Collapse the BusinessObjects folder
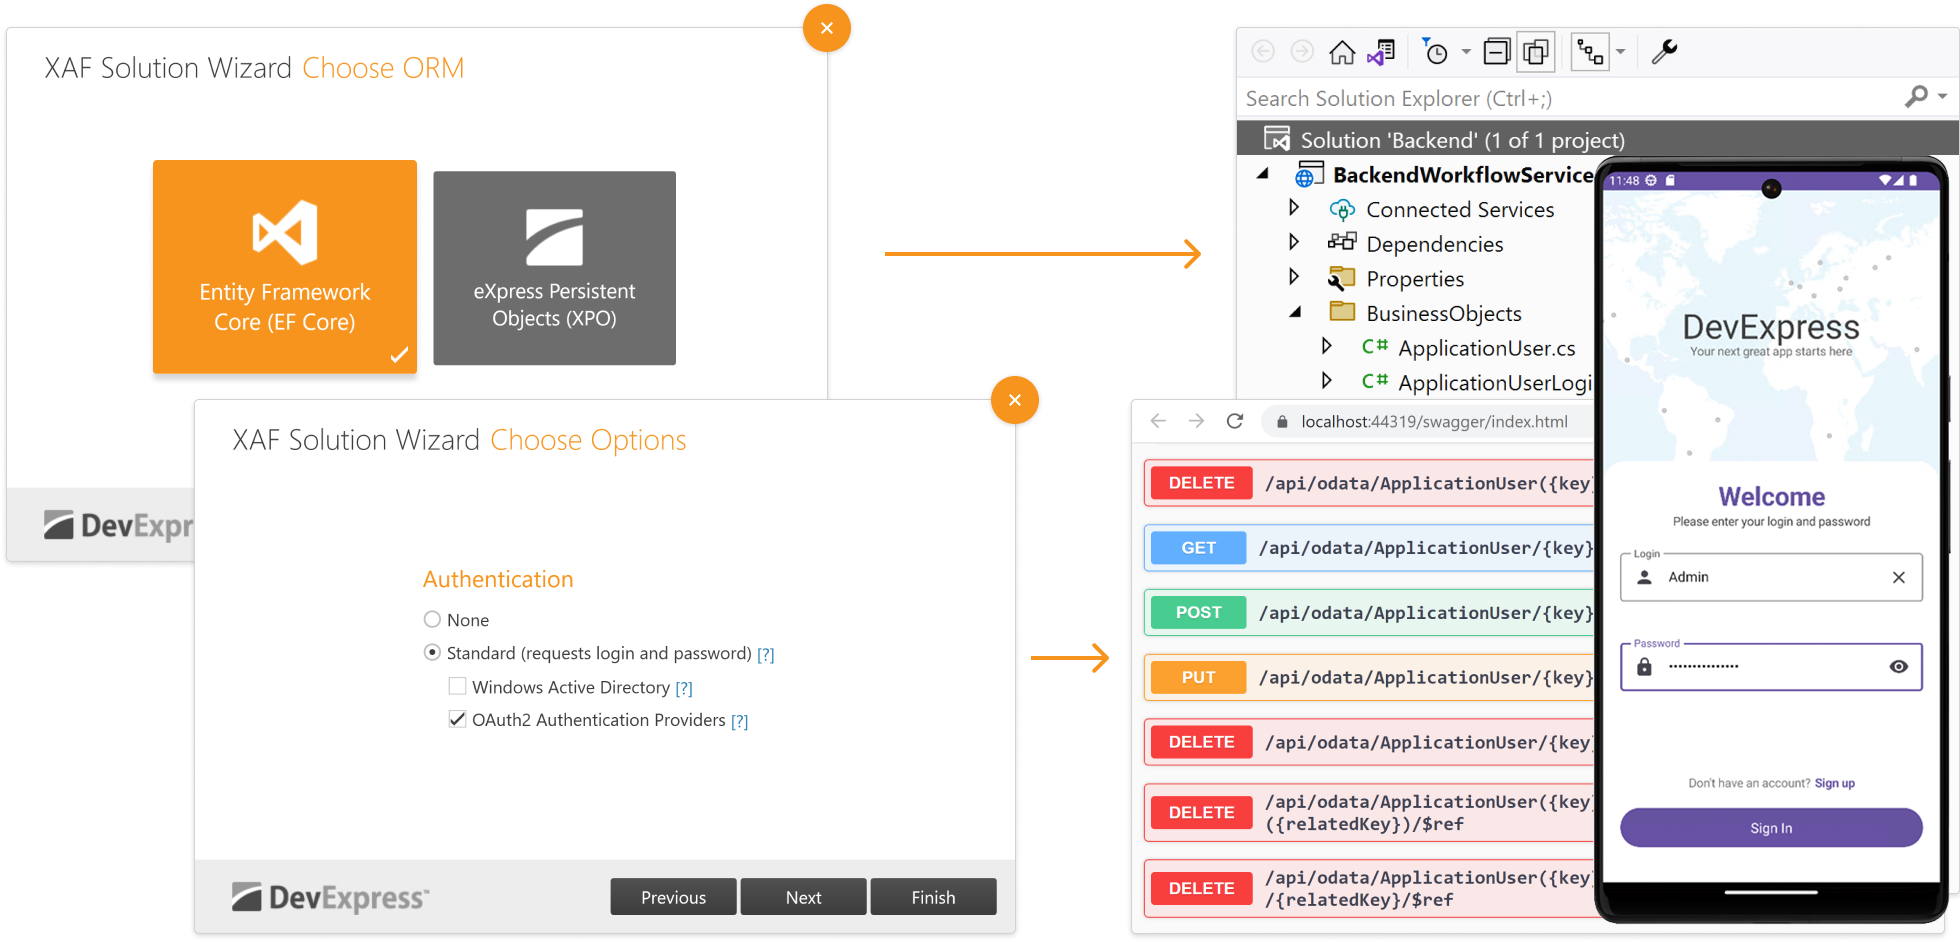The image size is (1960, 942). tap(1295, 313)
